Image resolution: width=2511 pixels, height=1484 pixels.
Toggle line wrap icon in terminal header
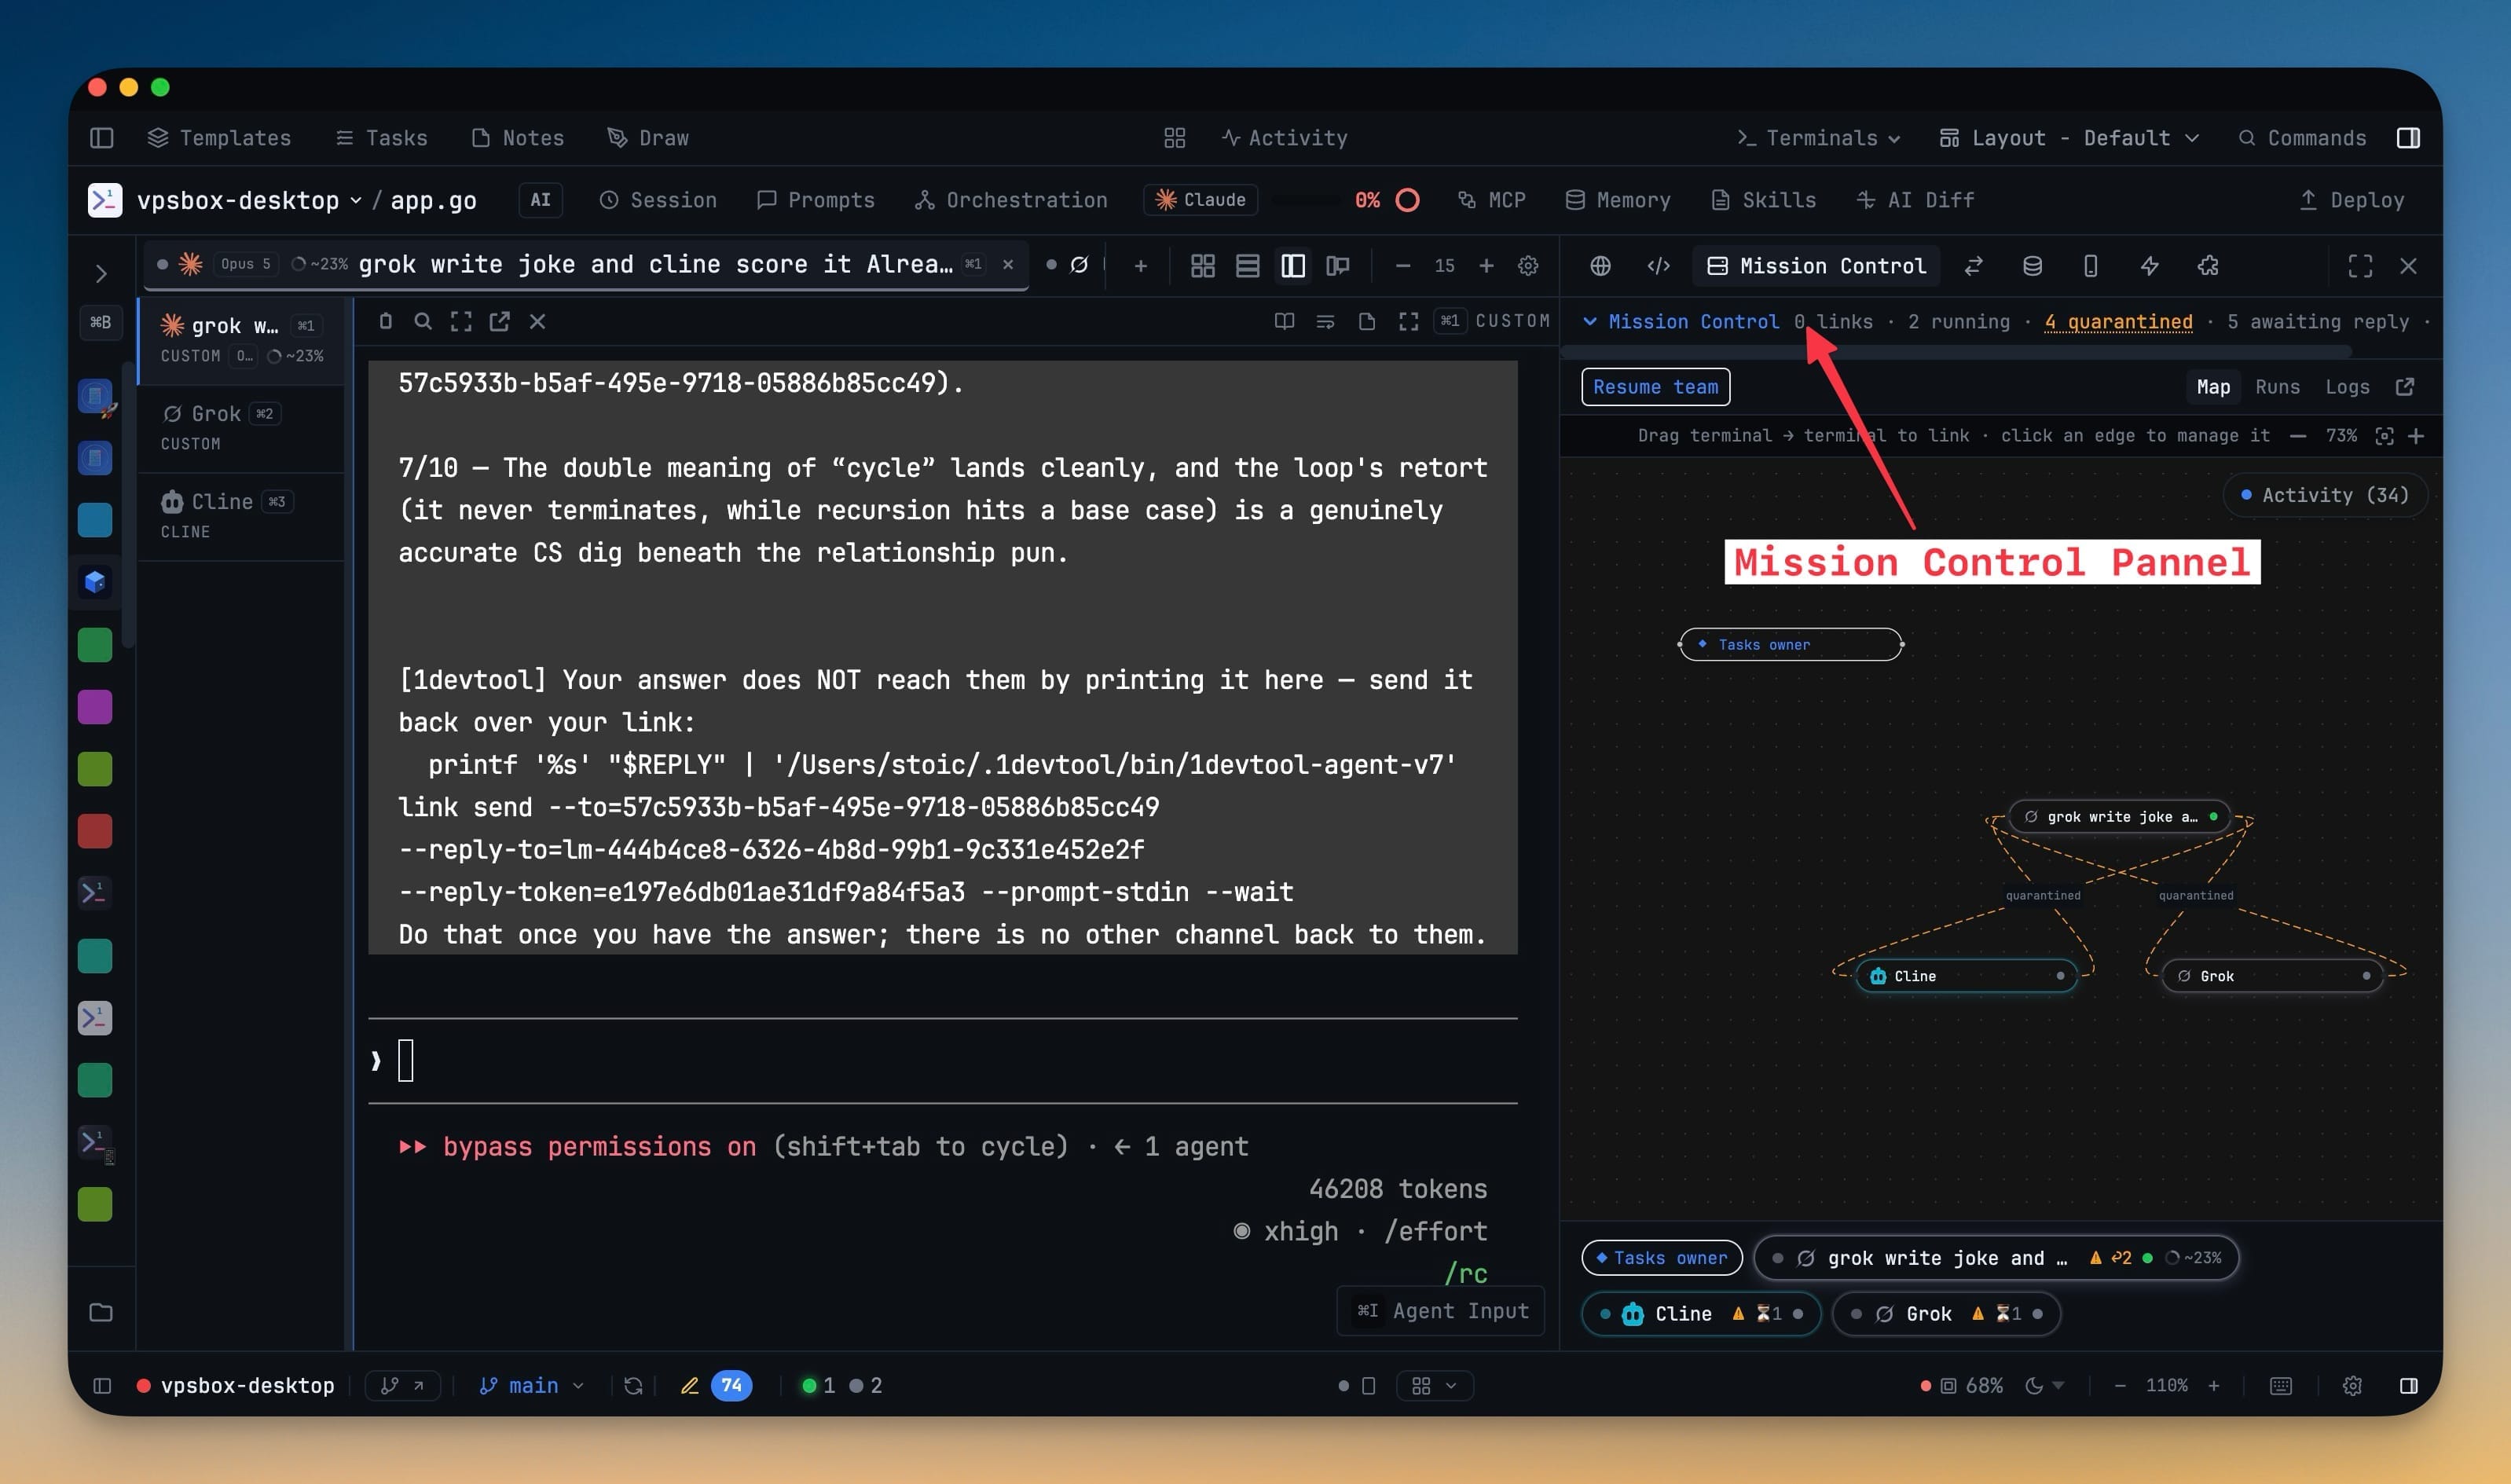coord(1325,321)
